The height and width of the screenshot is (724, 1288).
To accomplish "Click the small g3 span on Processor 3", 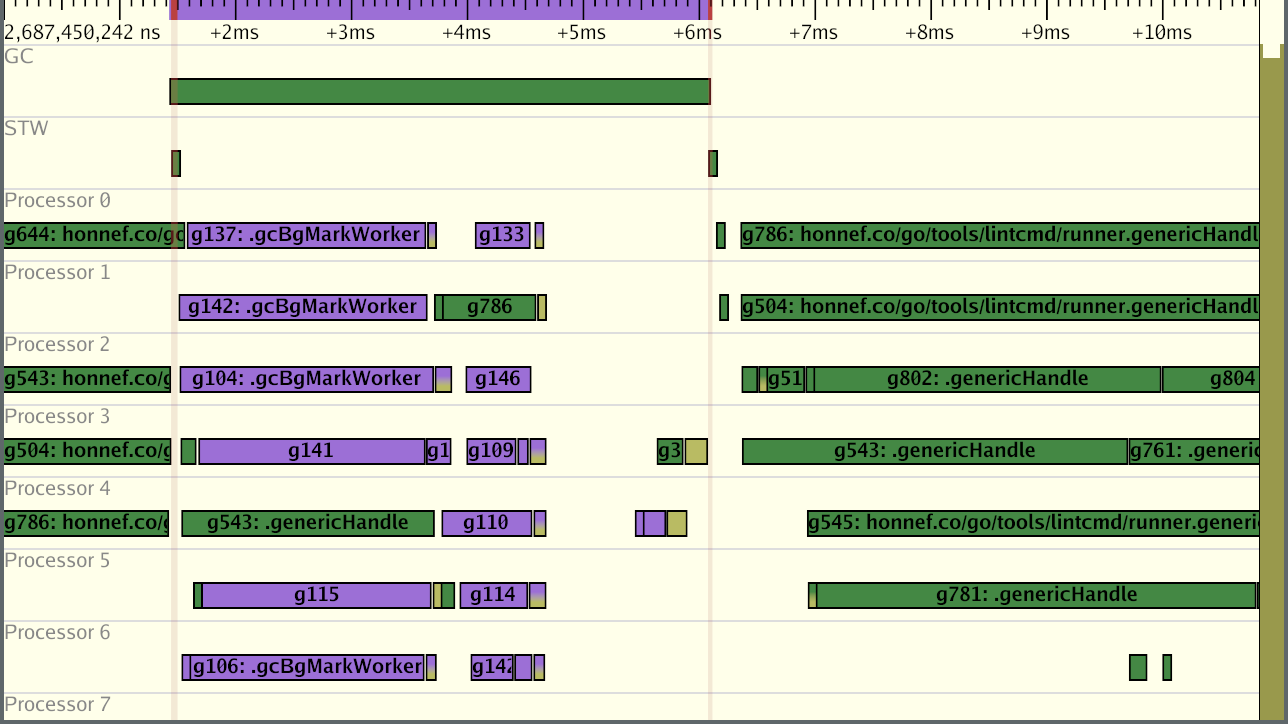I will [668, 451].
